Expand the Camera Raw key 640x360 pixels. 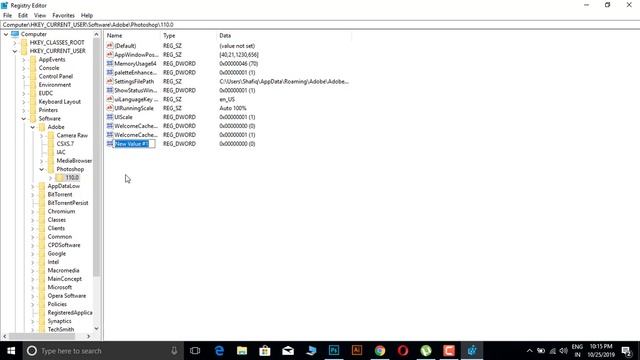pos(42,136)
